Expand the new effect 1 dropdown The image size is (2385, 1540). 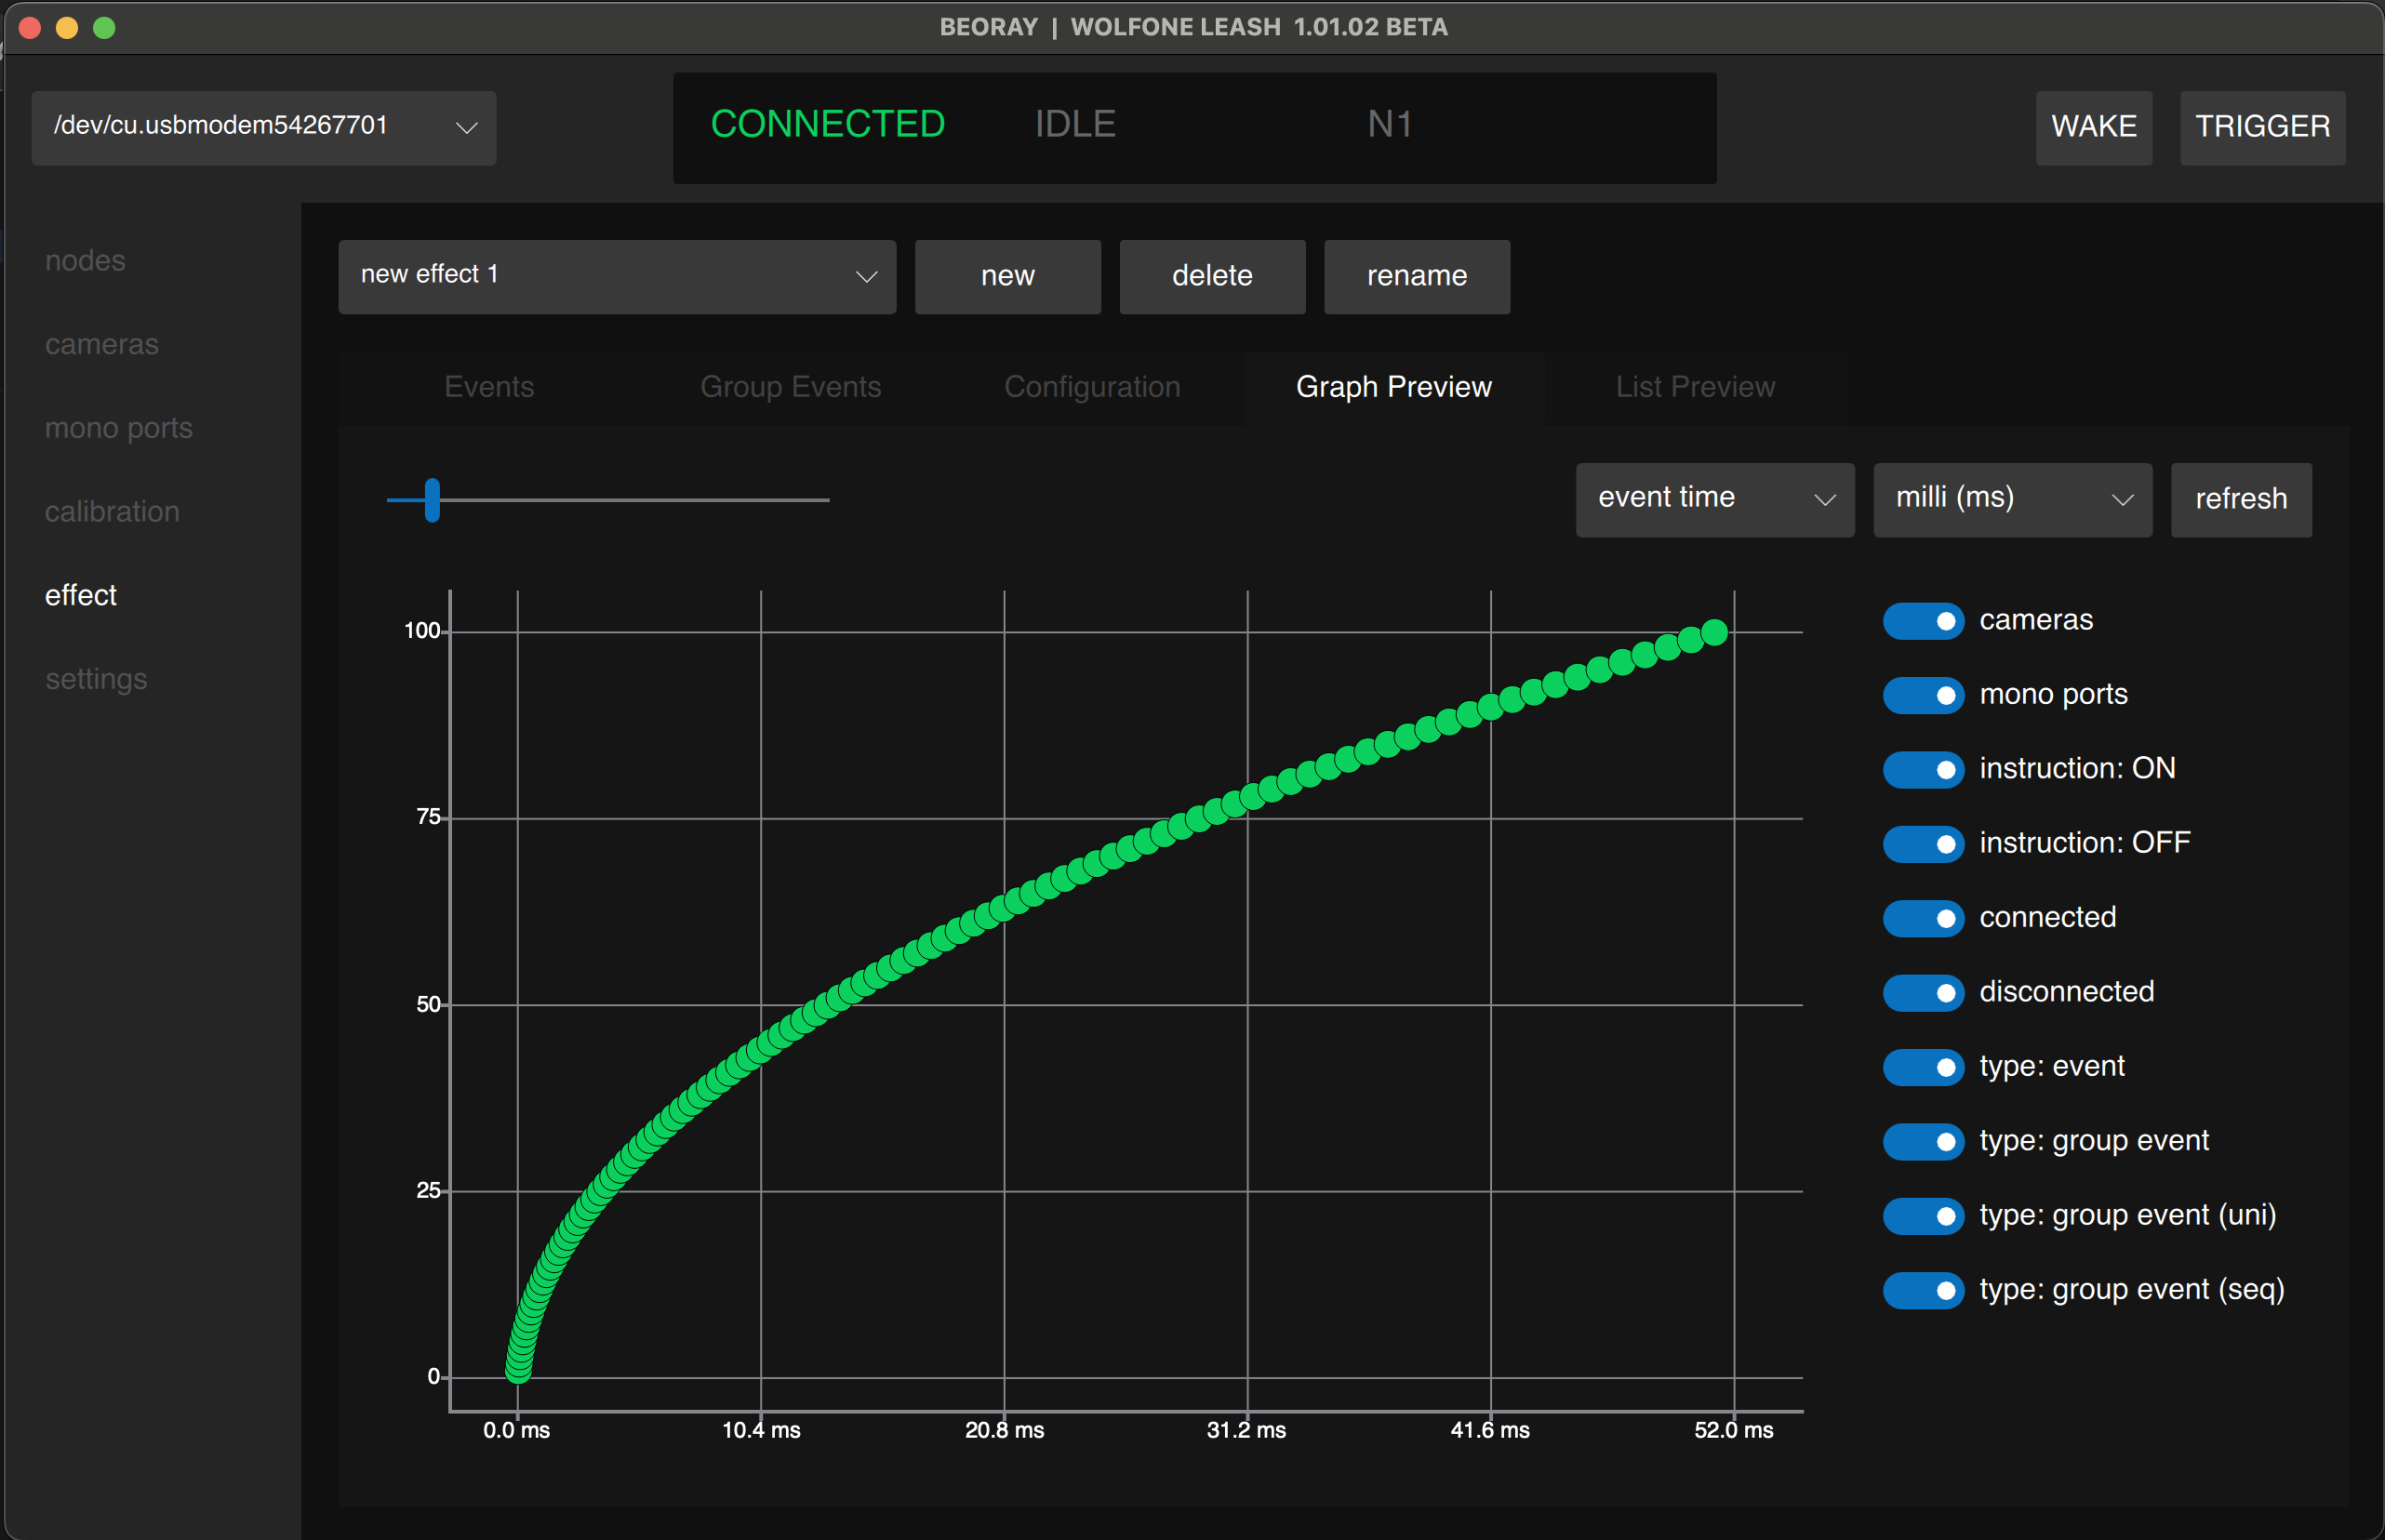point(616,276)
